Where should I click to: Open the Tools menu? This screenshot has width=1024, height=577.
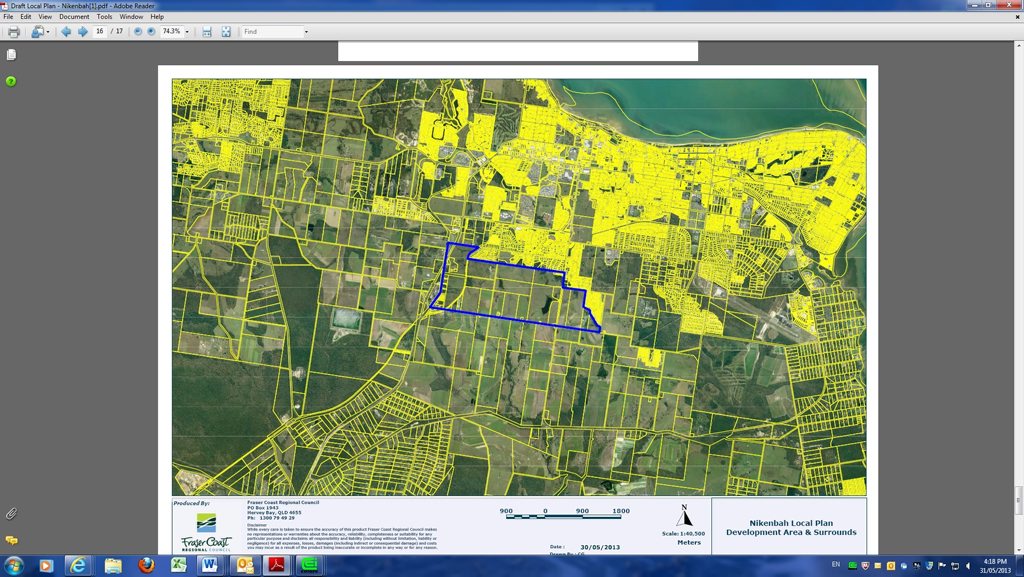coord(104,17)
